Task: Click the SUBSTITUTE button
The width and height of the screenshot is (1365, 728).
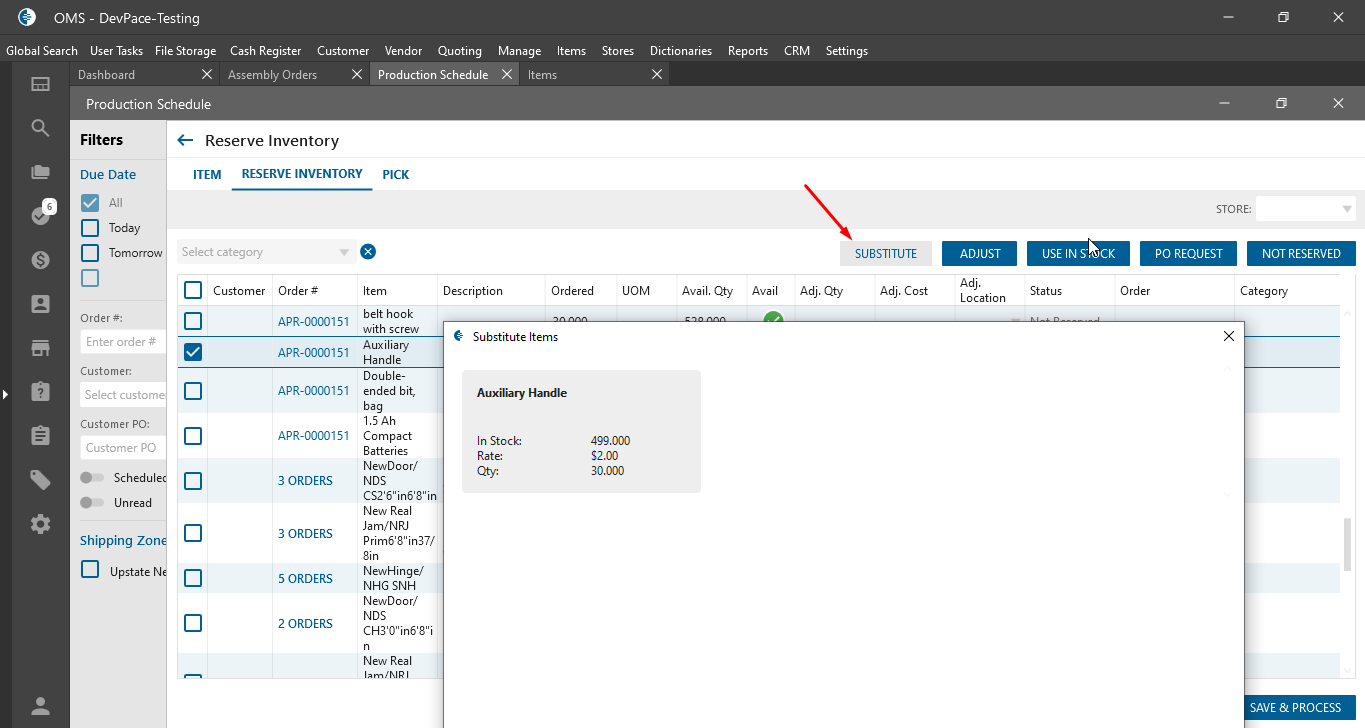Action: coord(885,254)
